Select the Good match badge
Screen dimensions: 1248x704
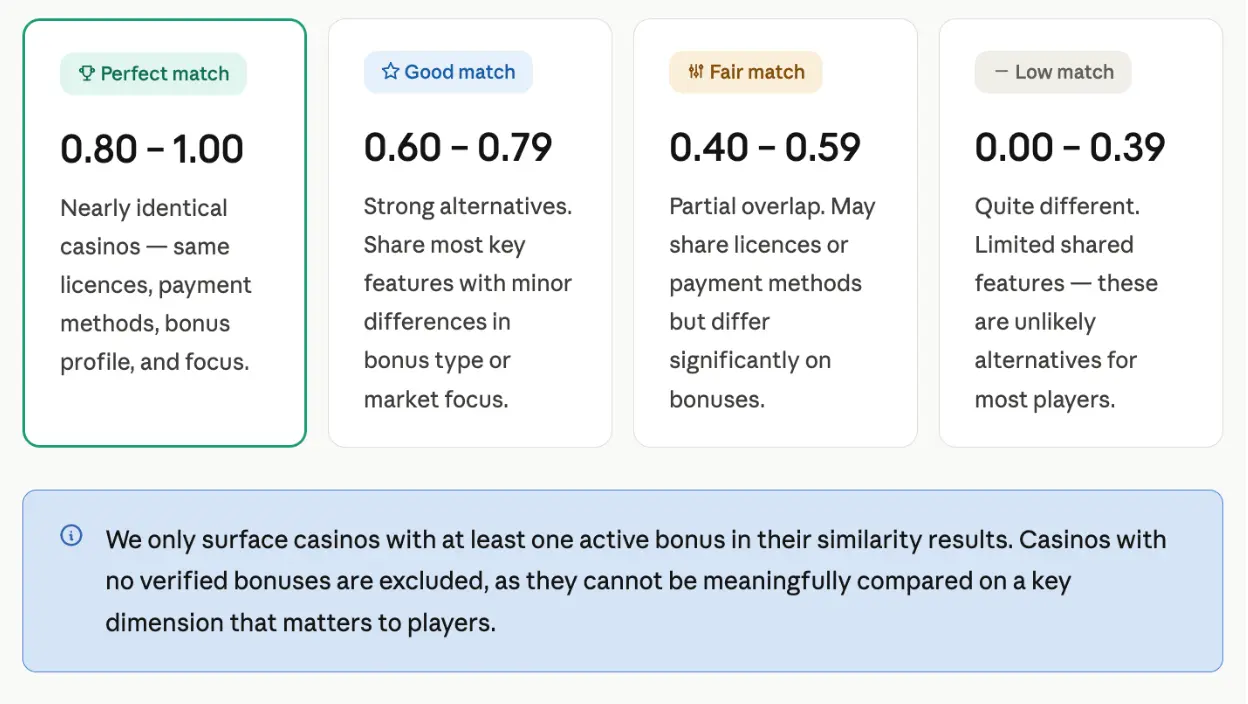pyautogui.click(x=448, y=72)
